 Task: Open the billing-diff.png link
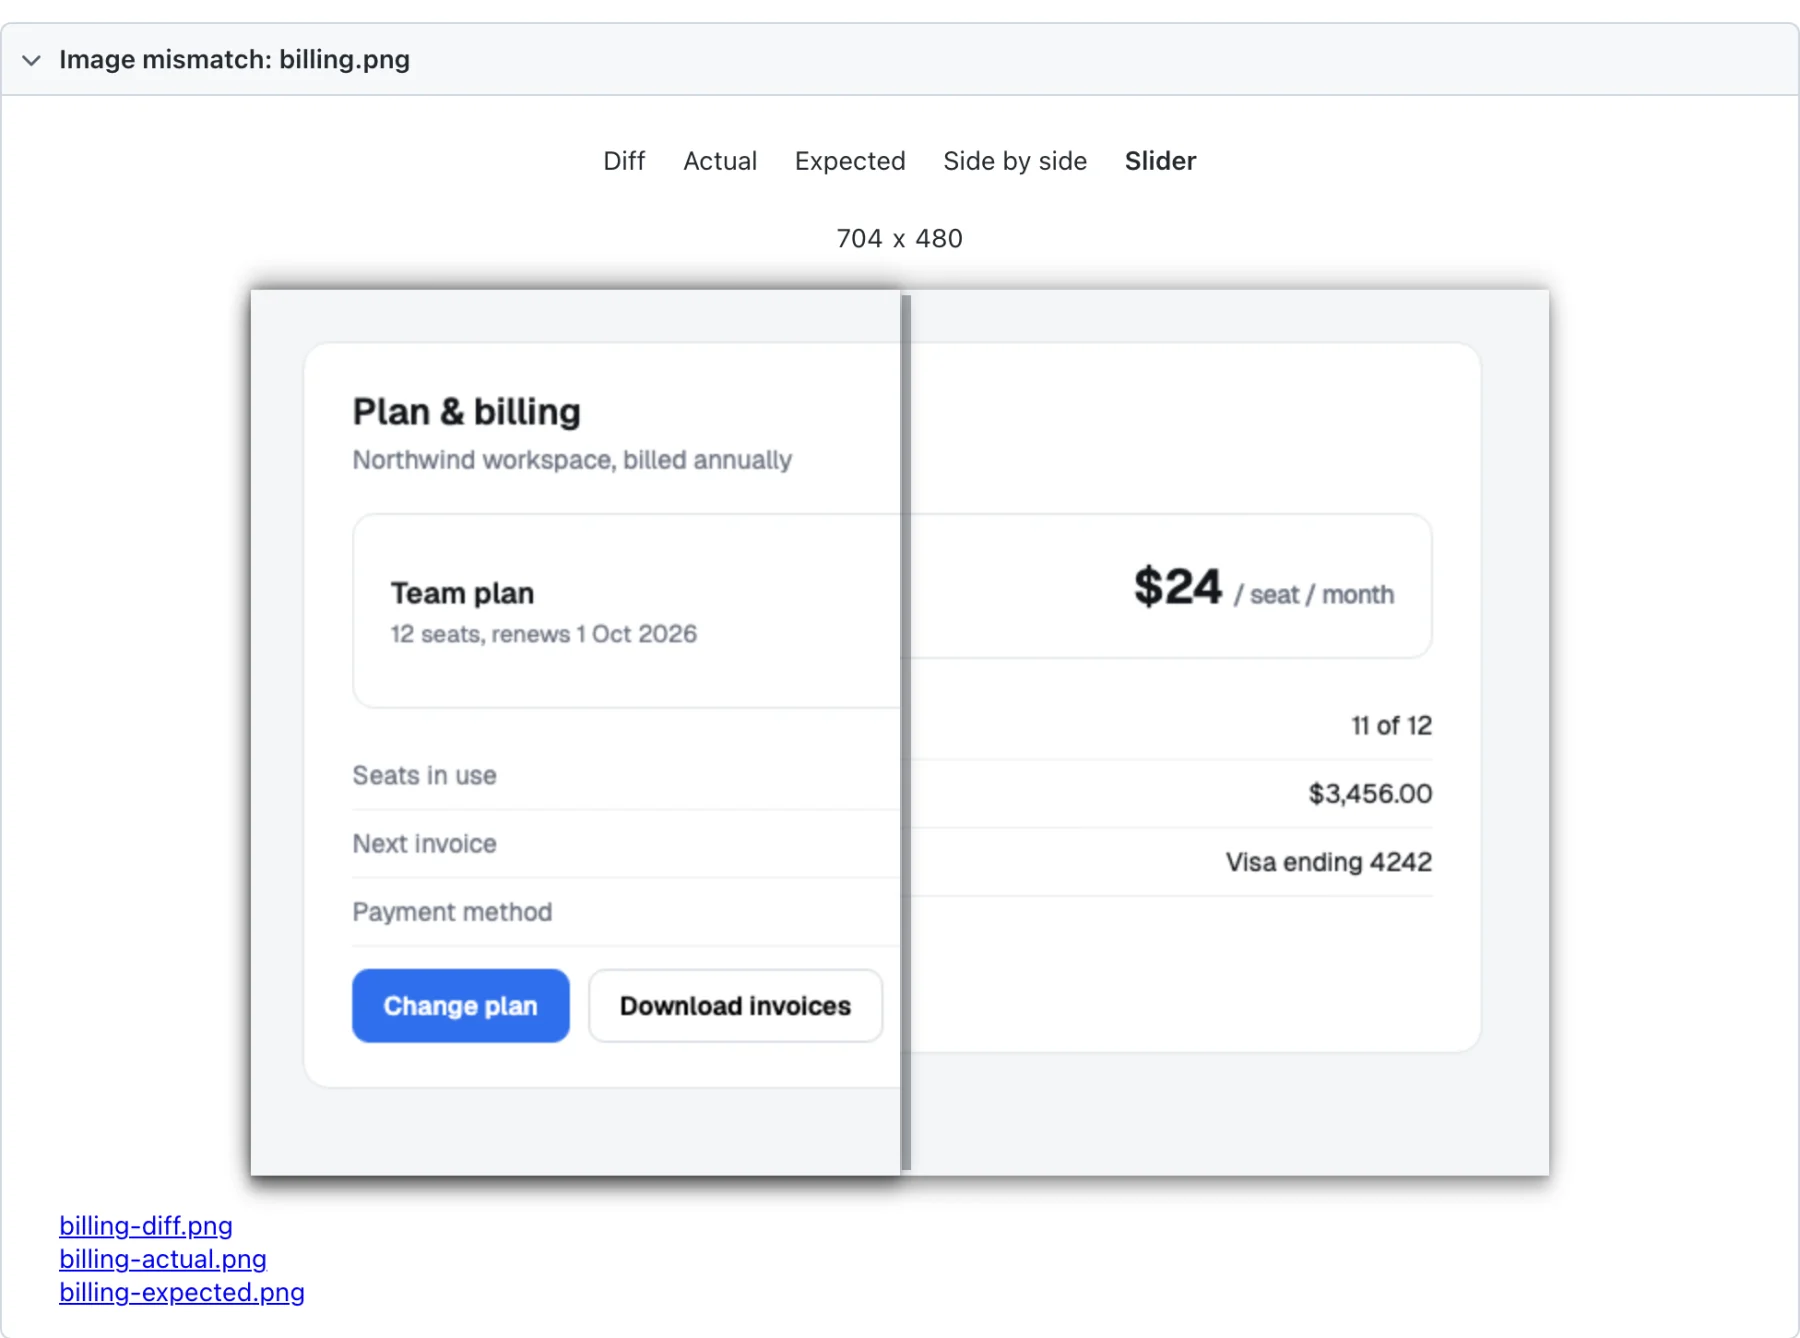[146, 1225]
